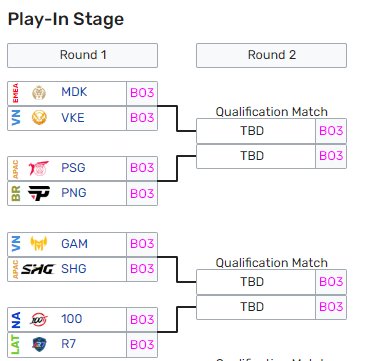Click the paiN Gaming PNG logo
384x361 pixels.
tap(39, 193)
